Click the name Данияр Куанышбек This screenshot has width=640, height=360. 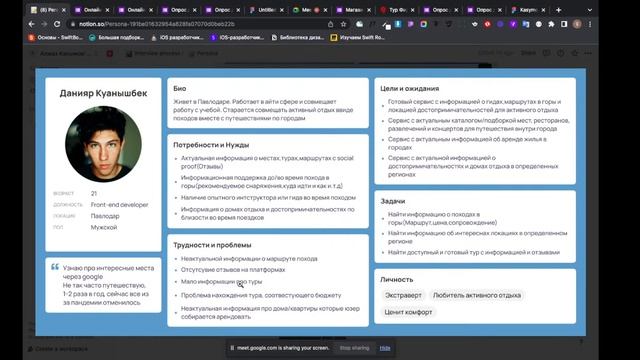[103, 93]
